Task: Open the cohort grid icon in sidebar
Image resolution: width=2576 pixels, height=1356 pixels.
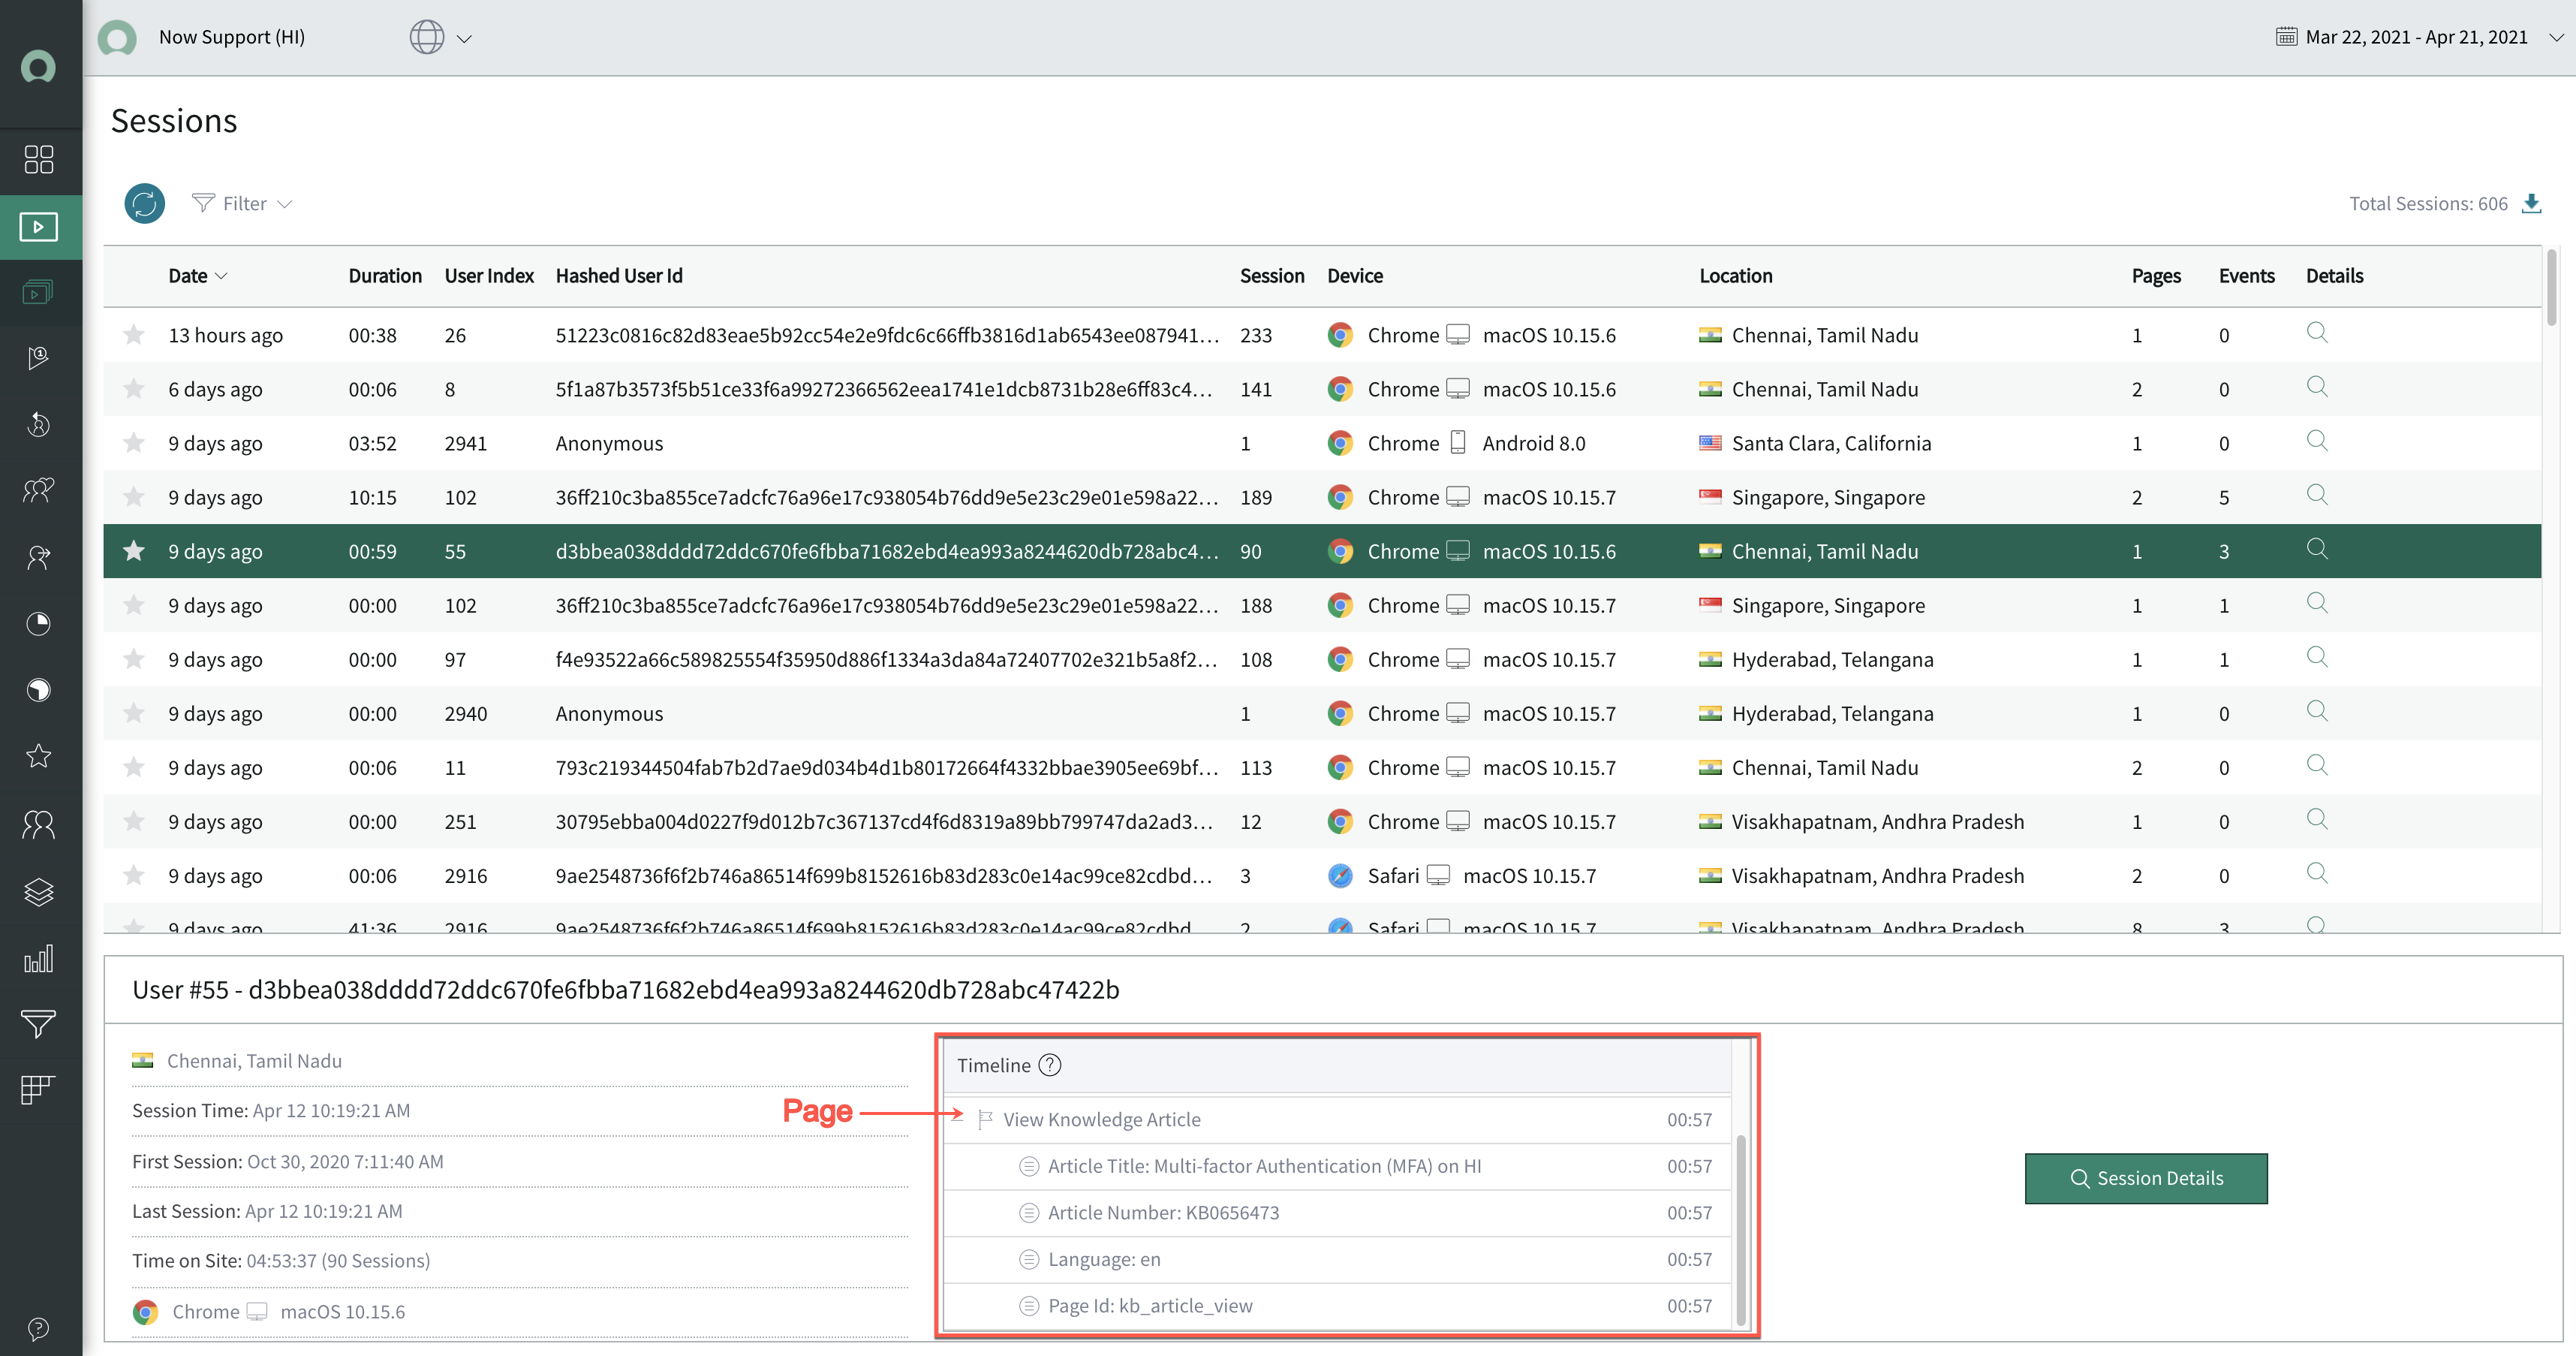Action: [x=39, y=1090]
